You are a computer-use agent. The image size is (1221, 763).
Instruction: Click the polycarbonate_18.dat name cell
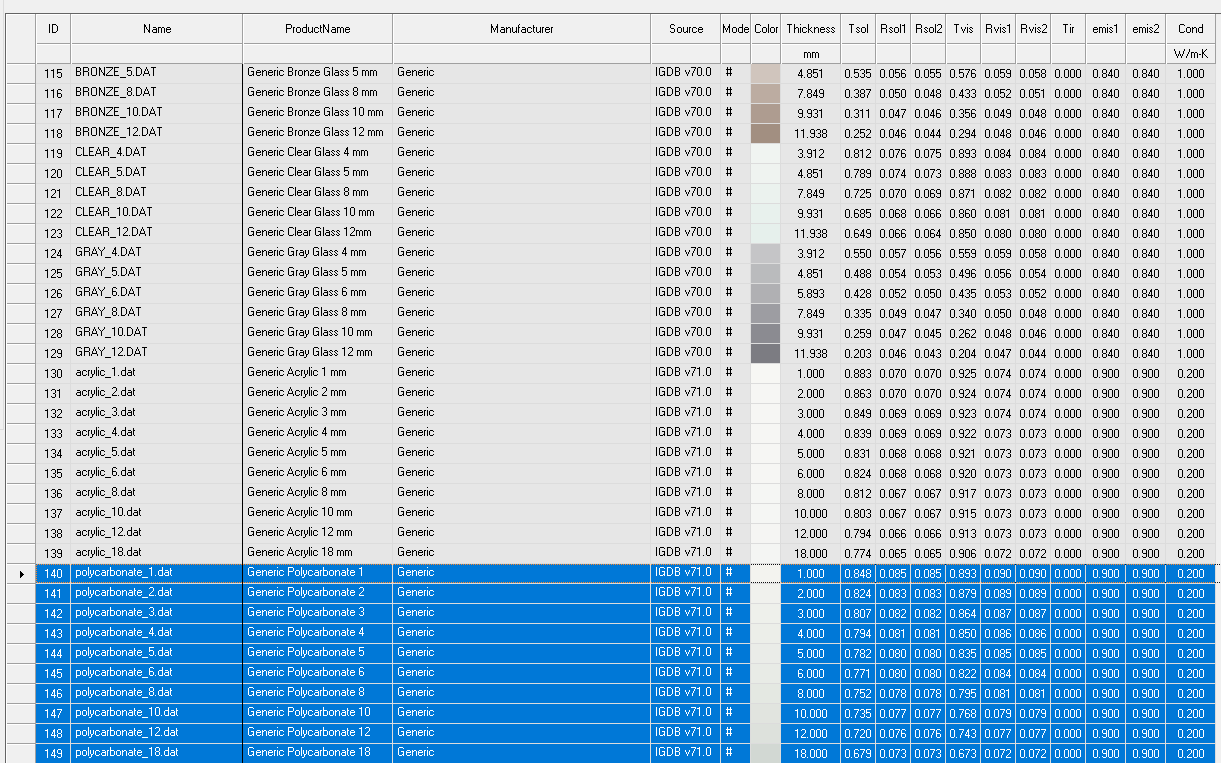(x=157, y=753)
